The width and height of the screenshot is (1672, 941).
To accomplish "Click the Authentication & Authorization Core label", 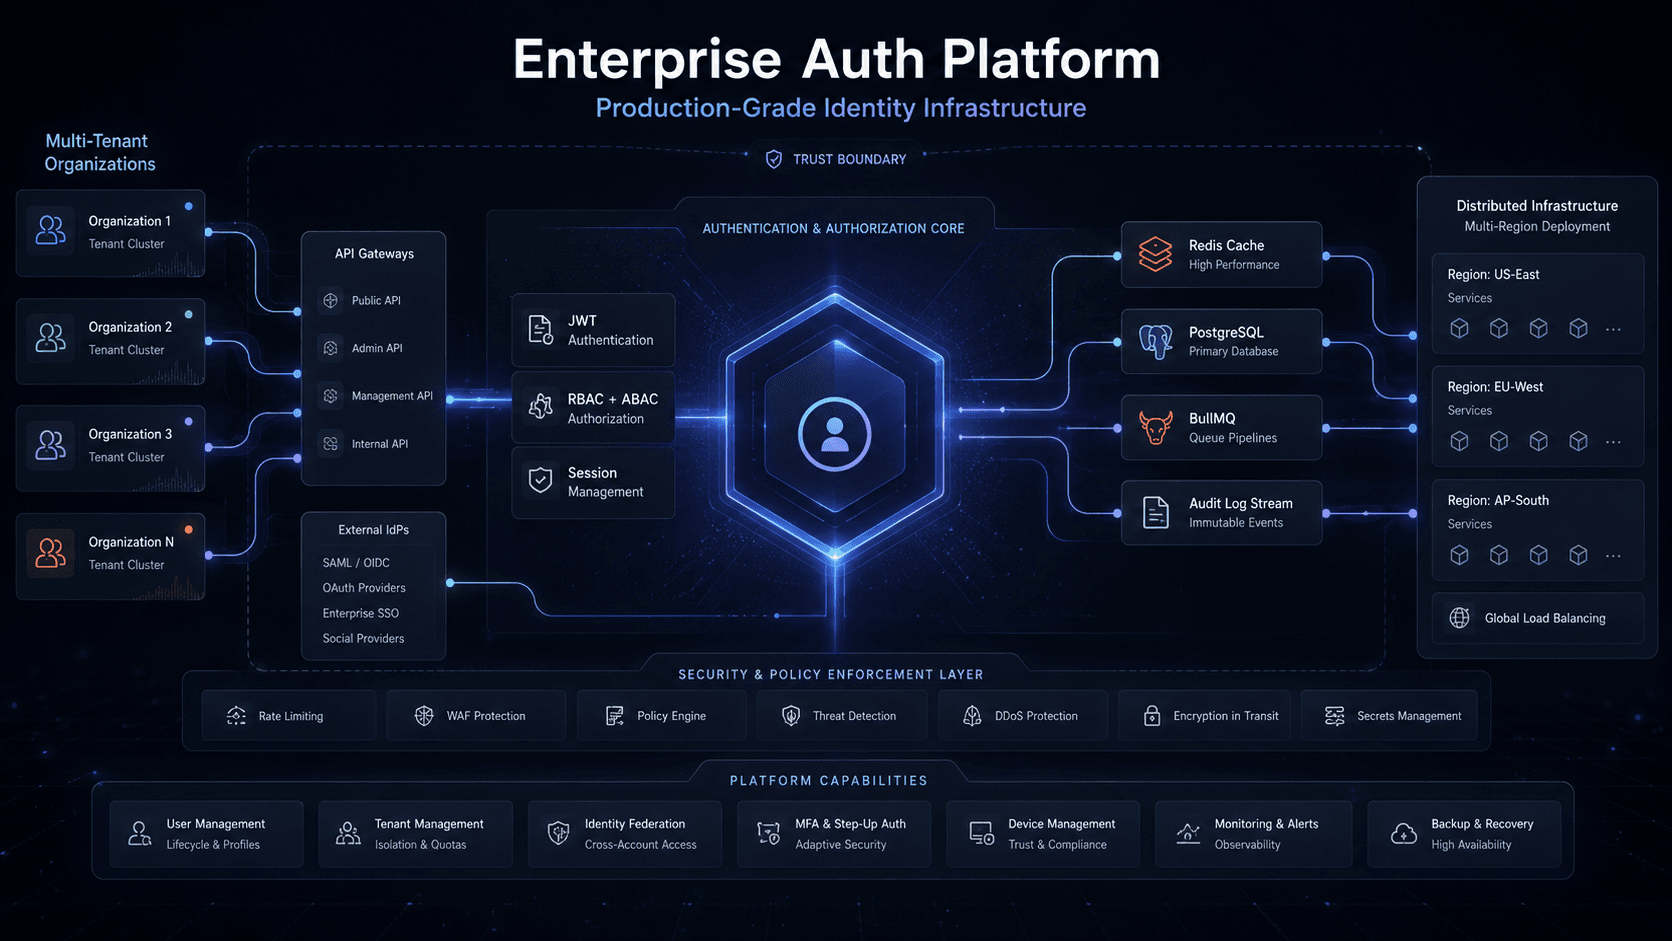I will coord(833,229).
